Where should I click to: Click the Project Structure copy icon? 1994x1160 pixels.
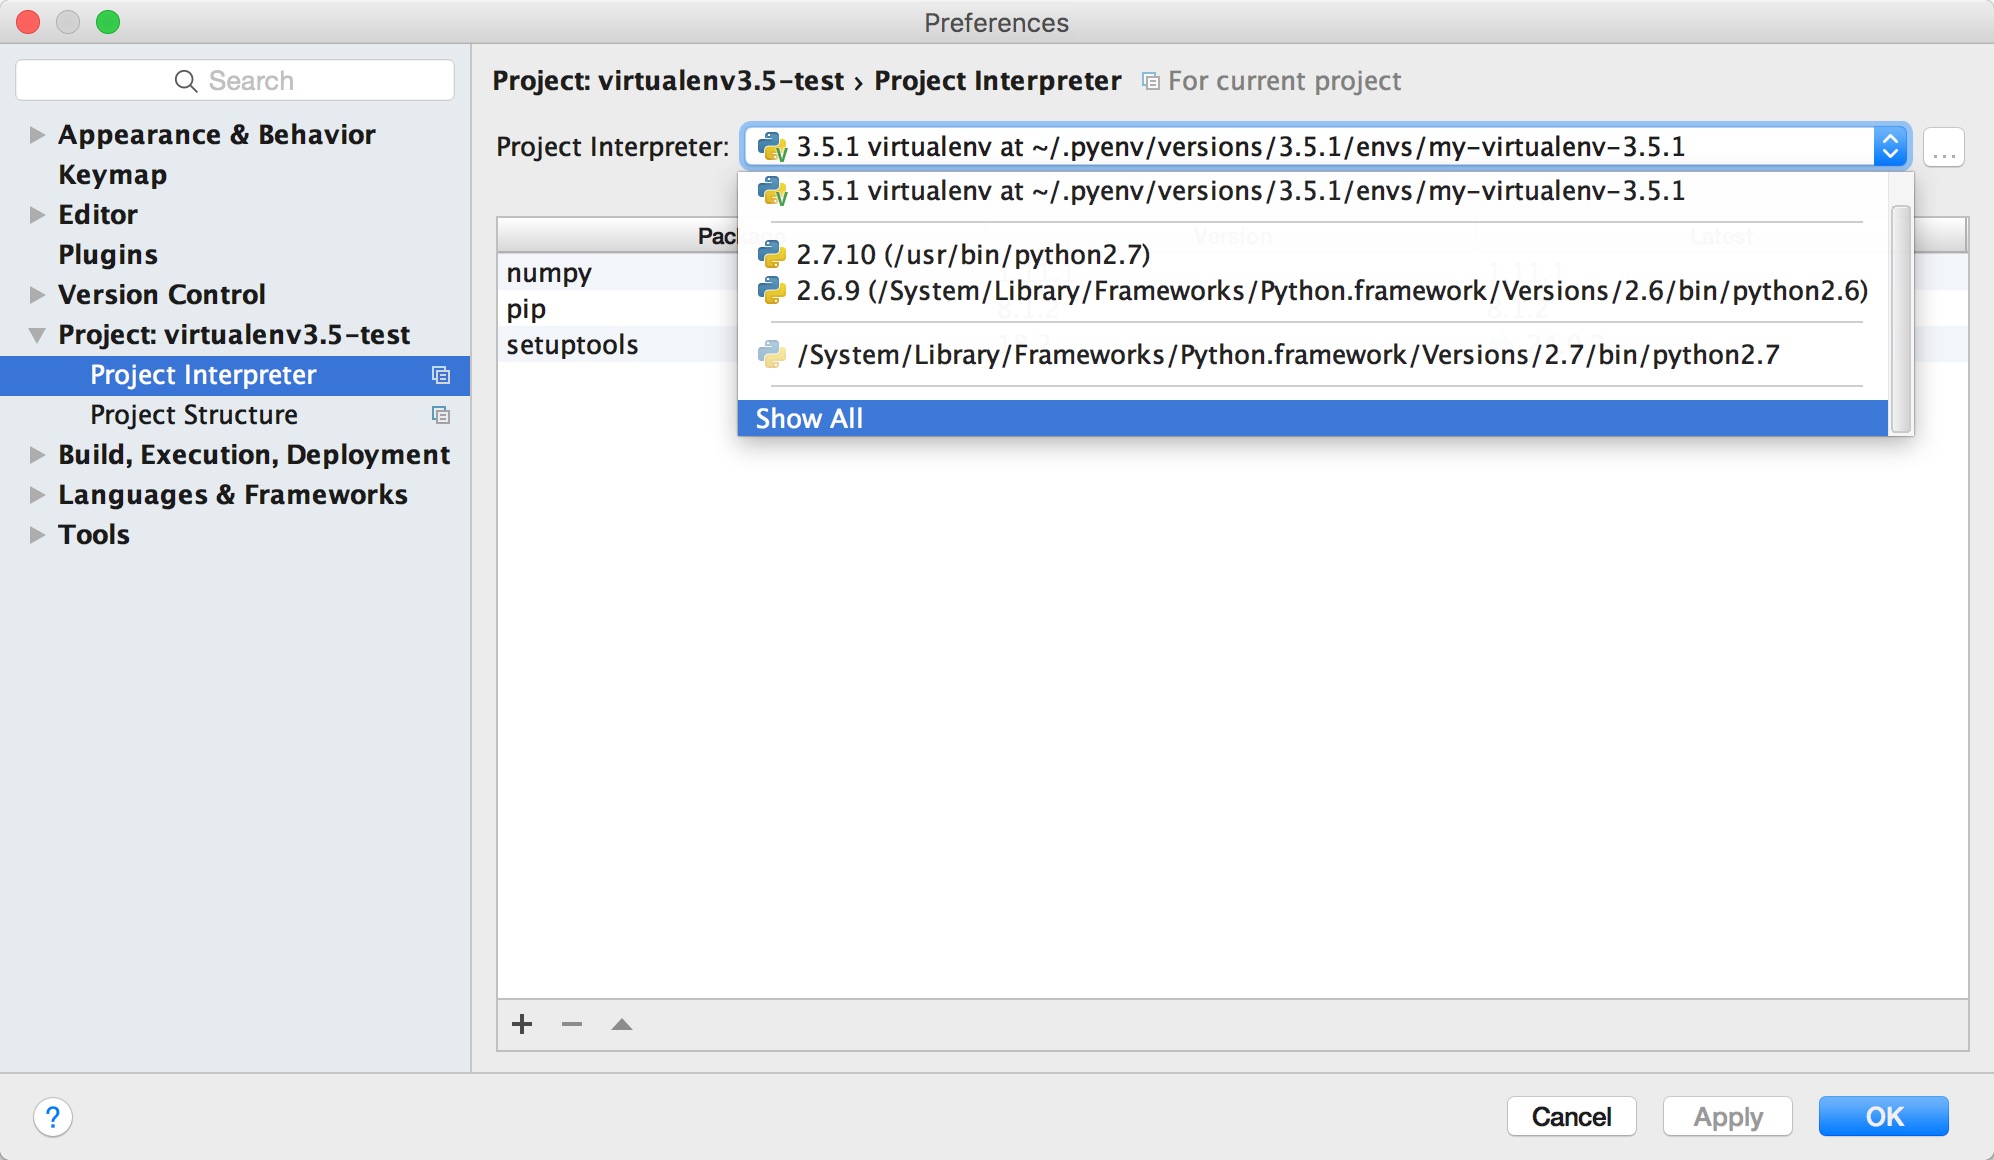point(442,414)
